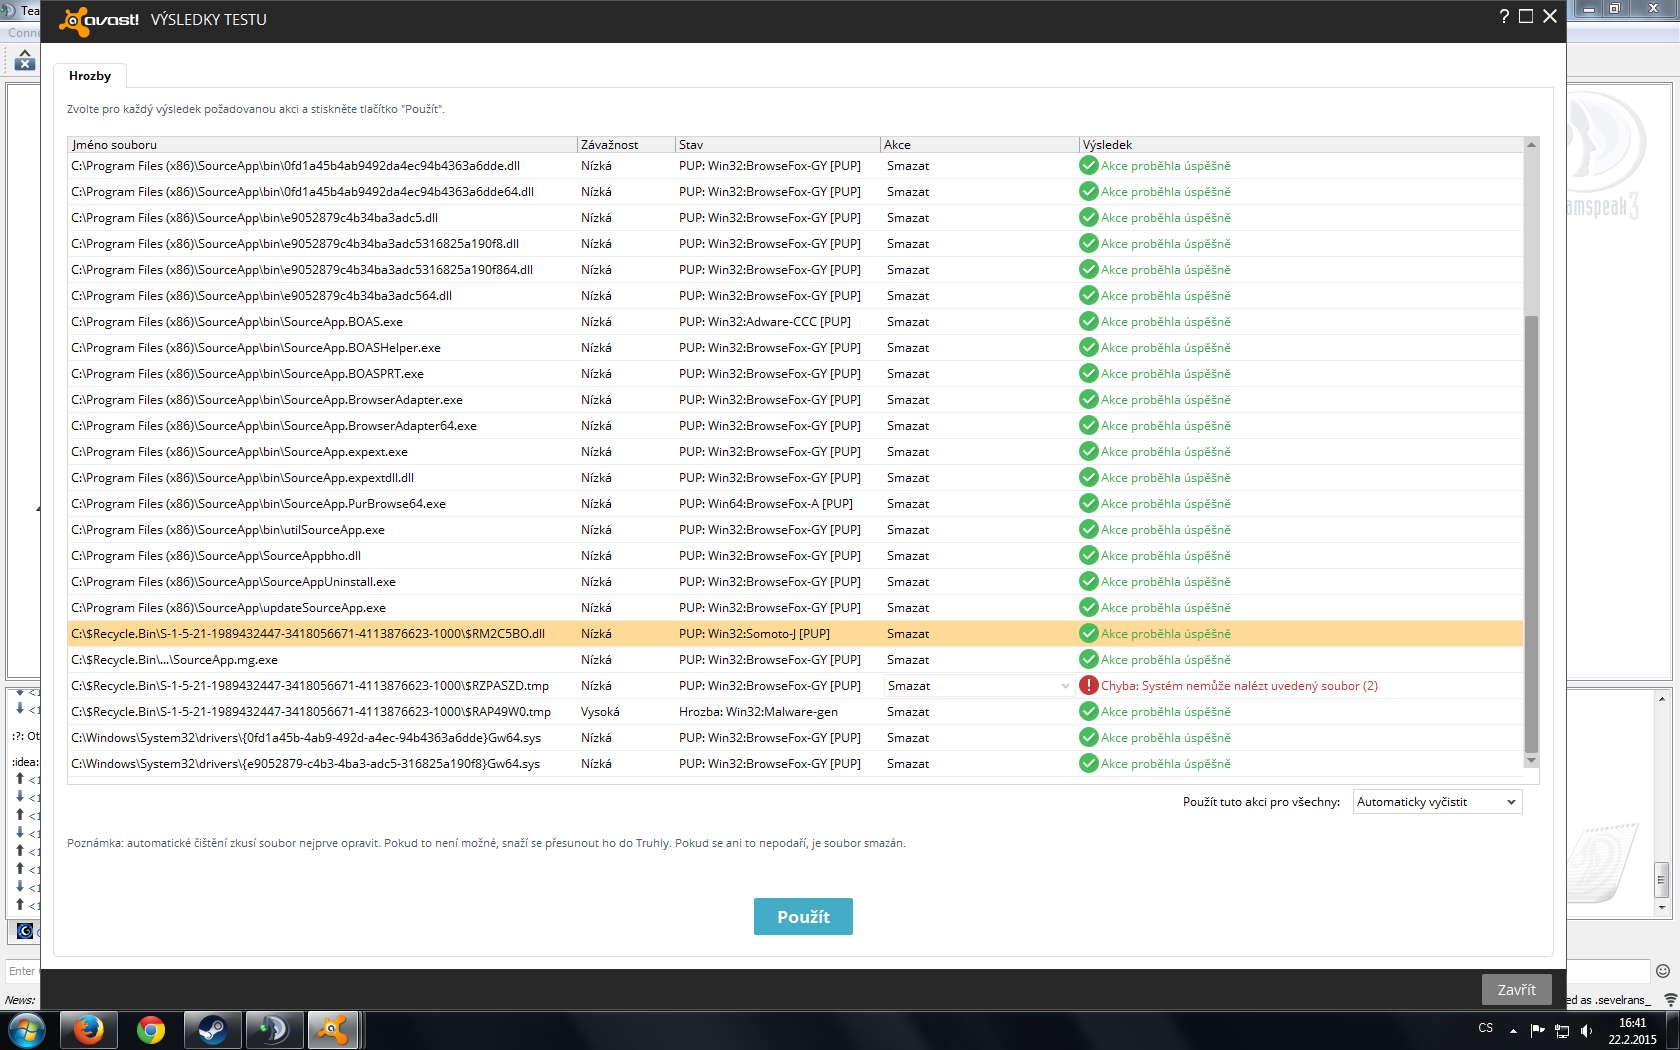
Task: Sort by the Akce column header
Action: 979,145
